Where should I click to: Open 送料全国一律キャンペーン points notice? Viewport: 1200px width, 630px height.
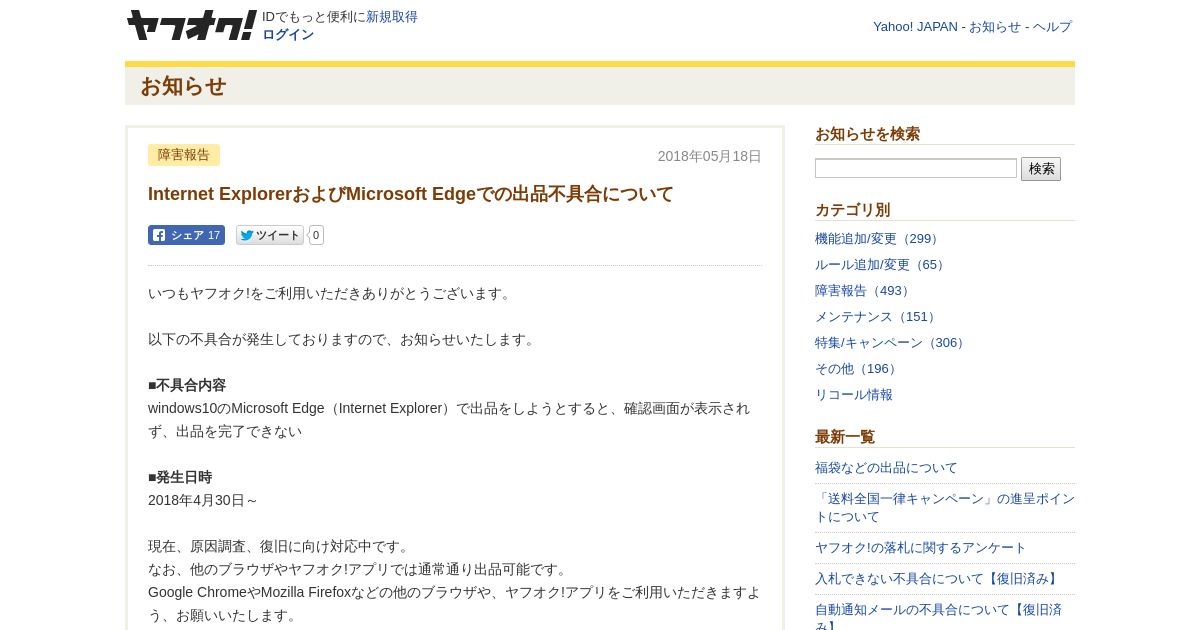point(945,508)
